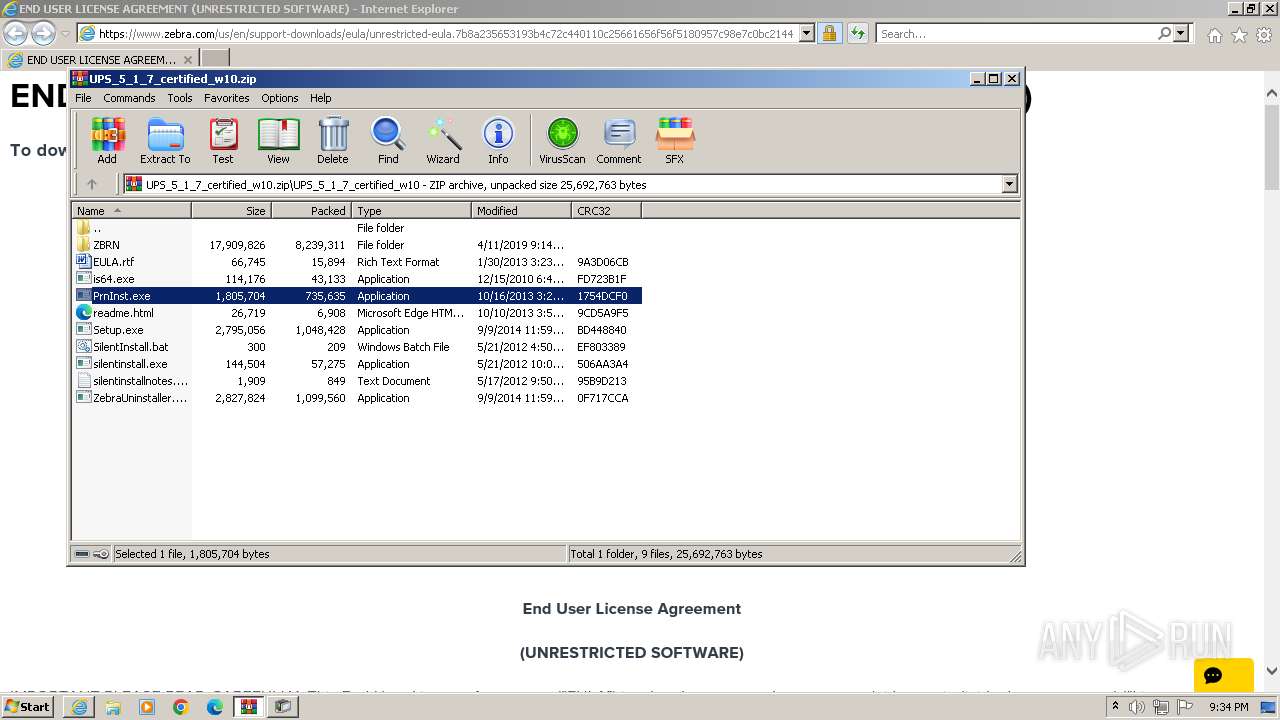
Task: Click the Test archive icon
Action: (223, 140)
